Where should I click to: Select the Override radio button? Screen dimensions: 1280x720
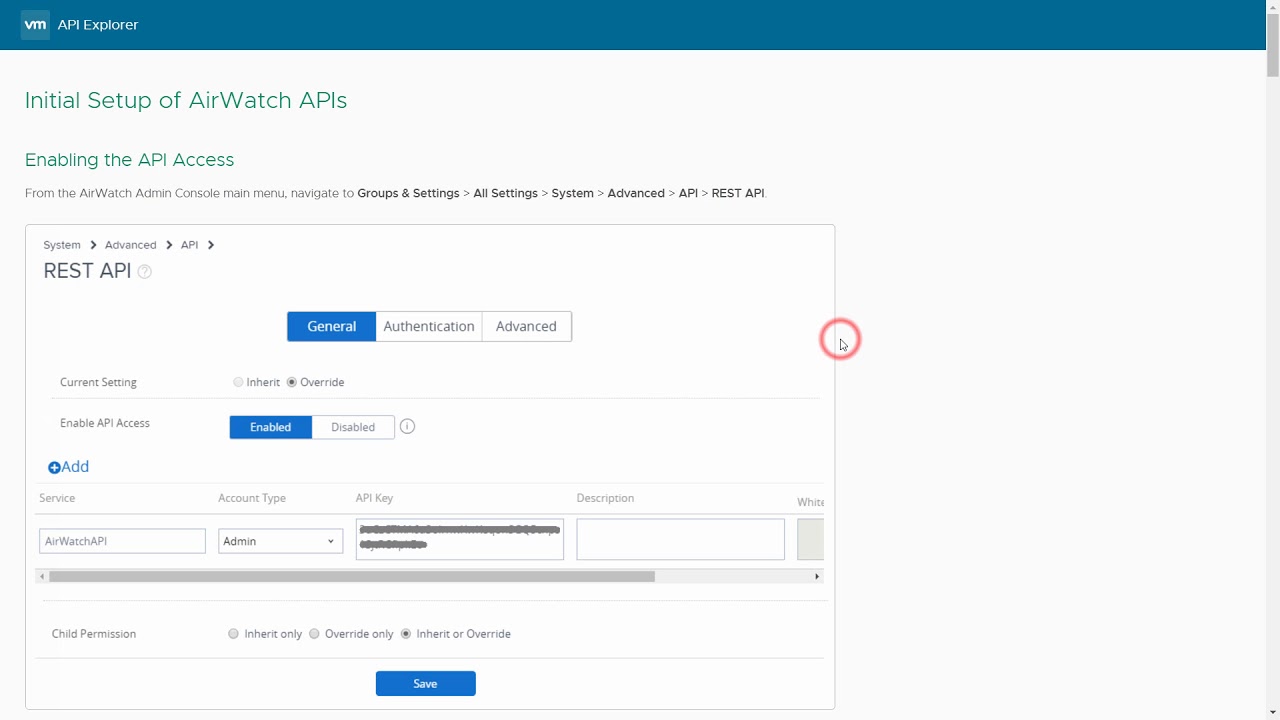click(x=292, y=382)
